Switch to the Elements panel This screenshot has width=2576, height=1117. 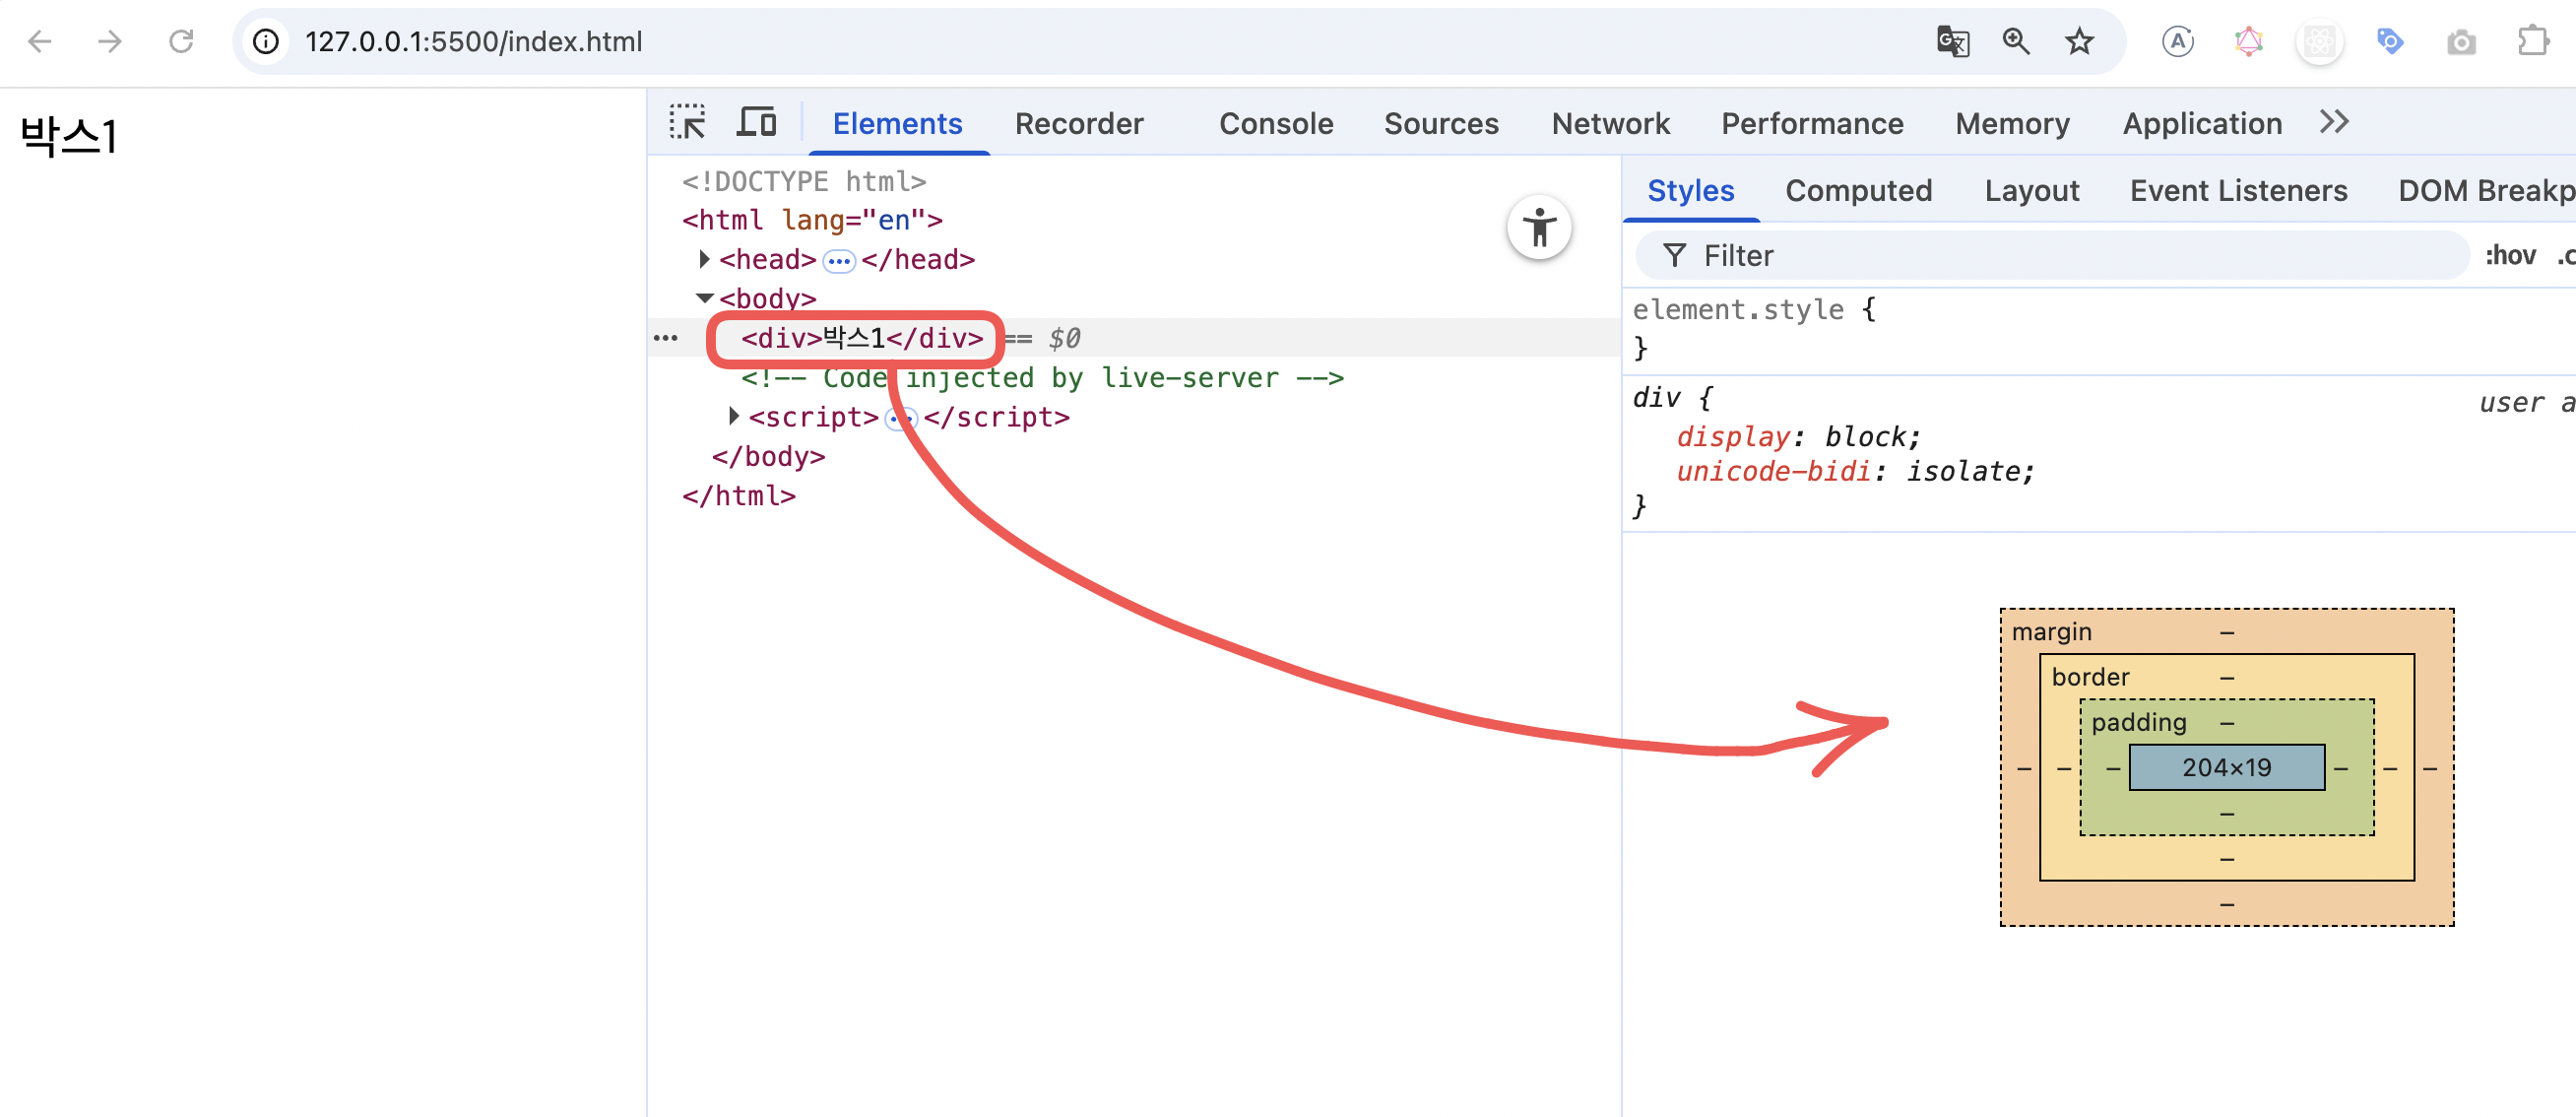[897, 123]
